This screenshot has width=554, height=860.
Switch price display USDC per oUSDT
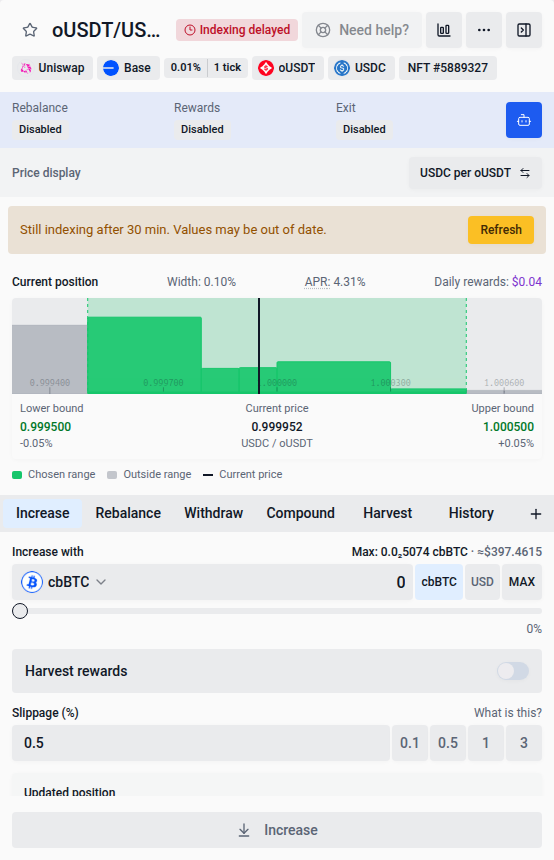pyautogui.click(x=475, y=173)
